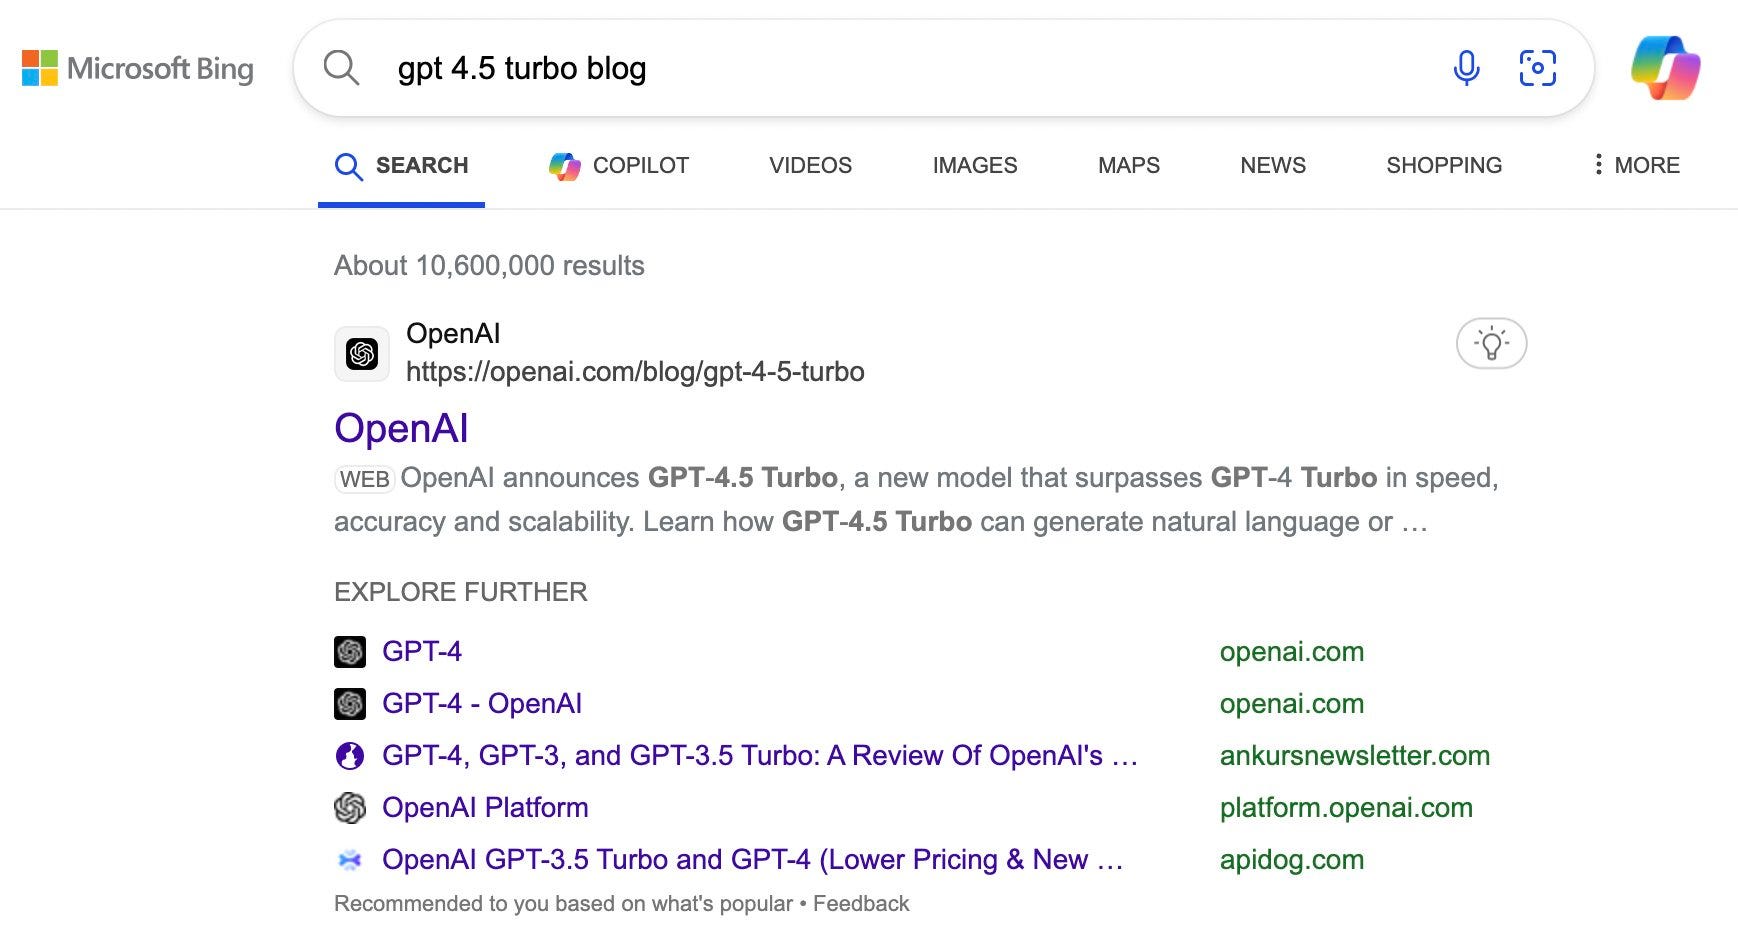Screen dimensions: 1738x940
Task: Click the openai.com/blog/gpt-4-5-turbo URL
Action: (635, 372)
